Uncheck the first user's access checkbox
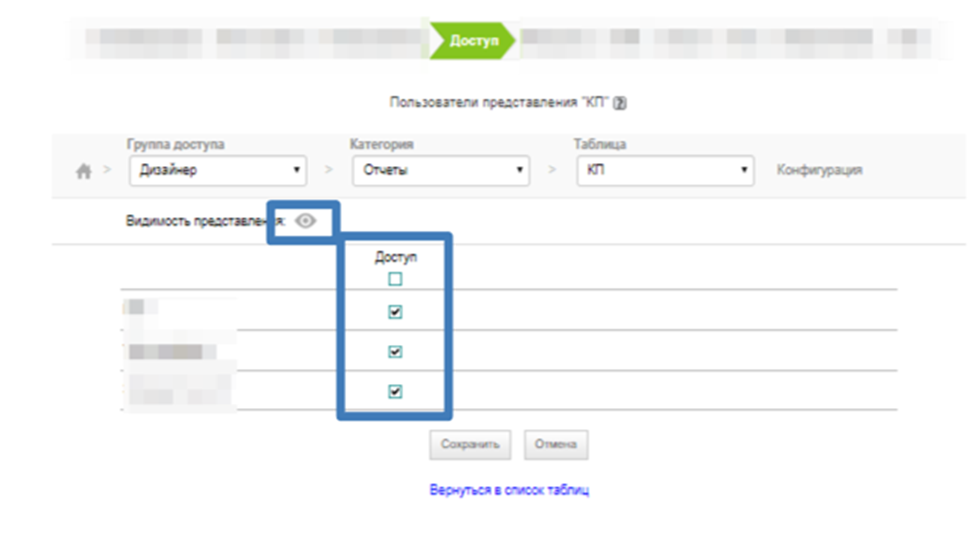Screen dimensions: 974x544 [x=395, y=313]
